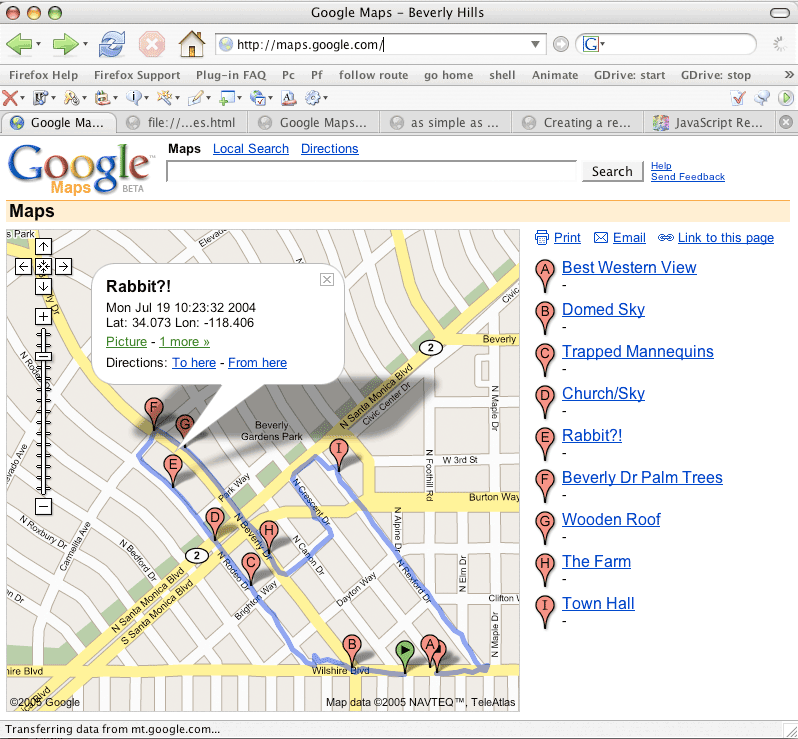This screenshot has height=739, width=798.
Task: Open 'Trapped Mannequins' result
Action: click(x=638, y=352)
